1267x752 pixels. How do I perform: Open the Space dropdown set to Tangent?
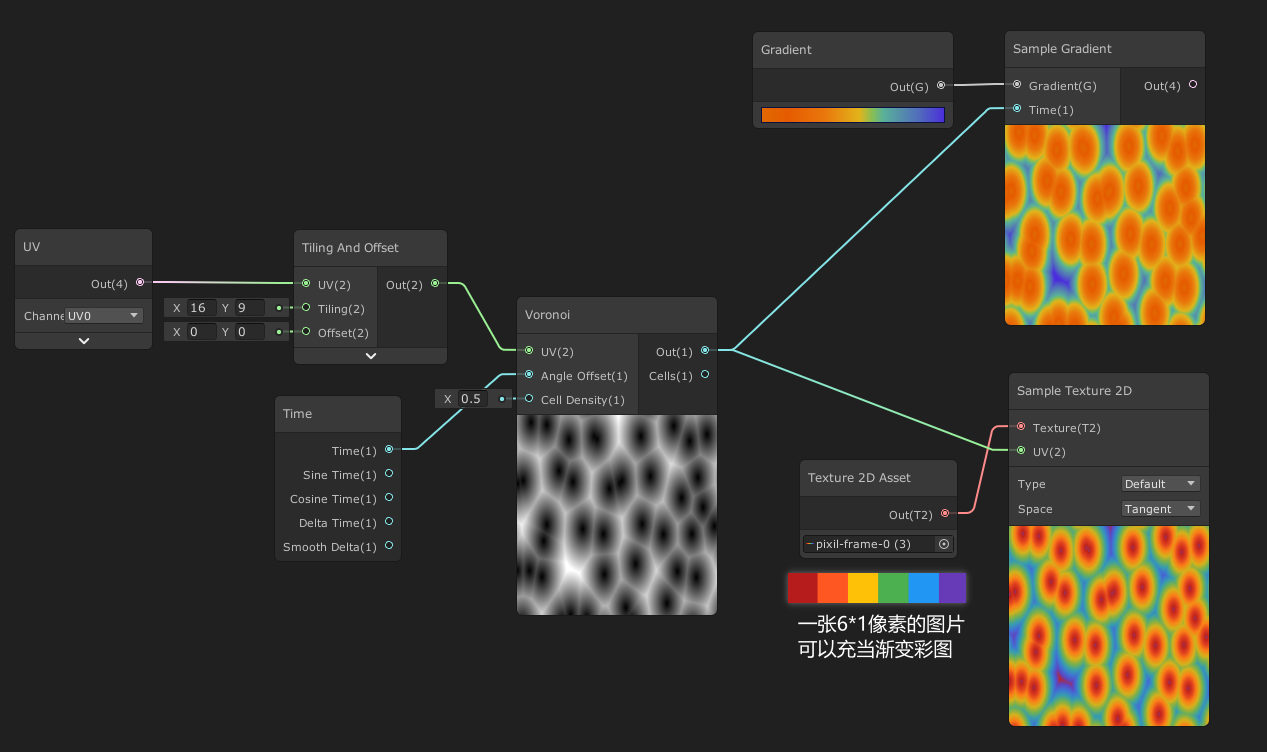pos(1159,508)
